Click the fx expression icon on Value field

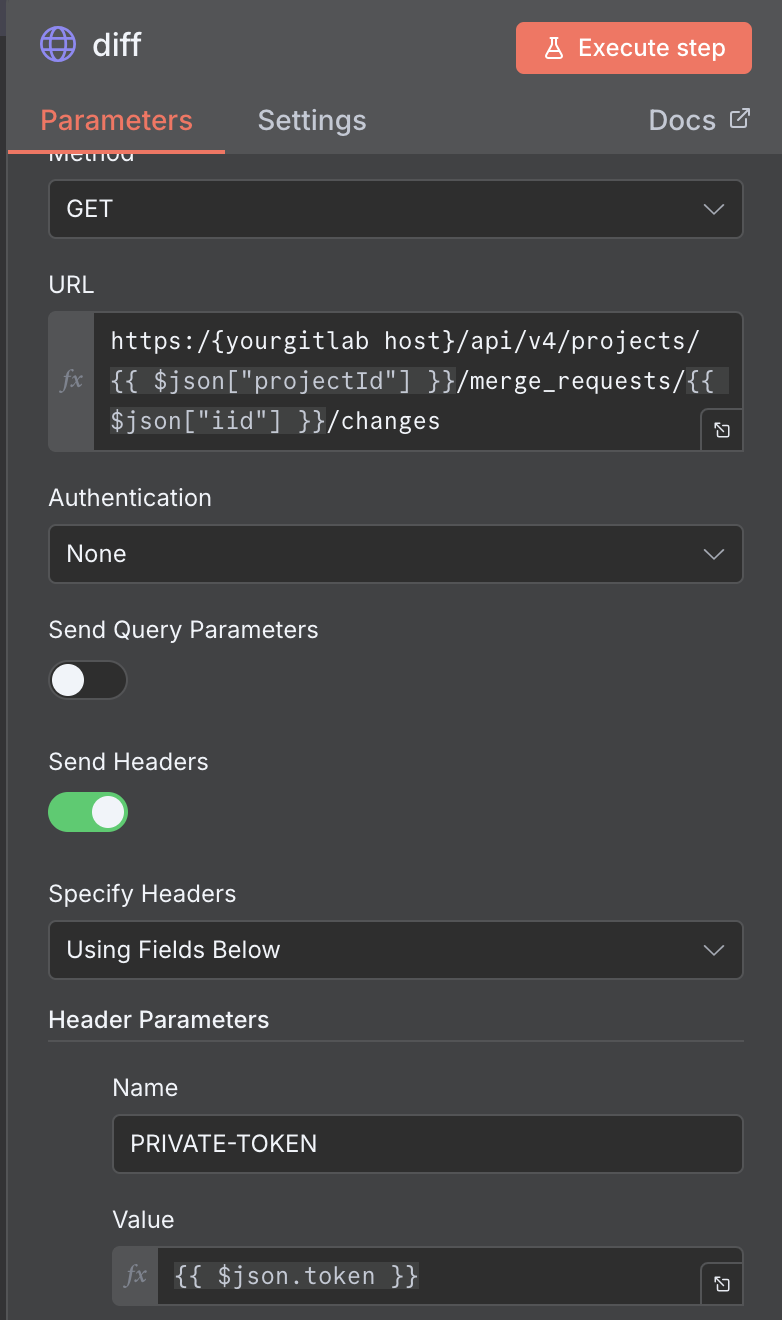(x=135, y=1275)
